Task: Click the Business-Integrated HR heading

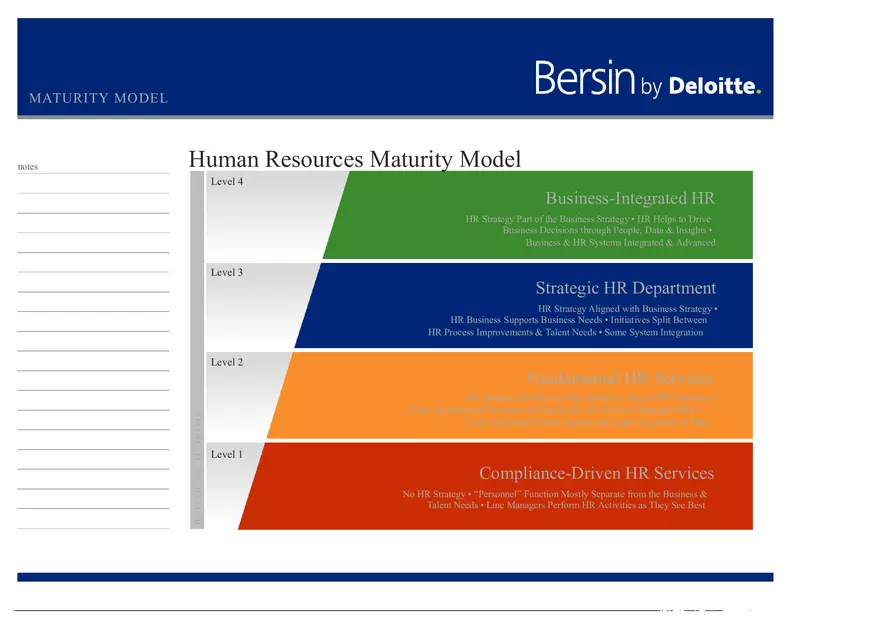Action: click(x=629, y=198)
